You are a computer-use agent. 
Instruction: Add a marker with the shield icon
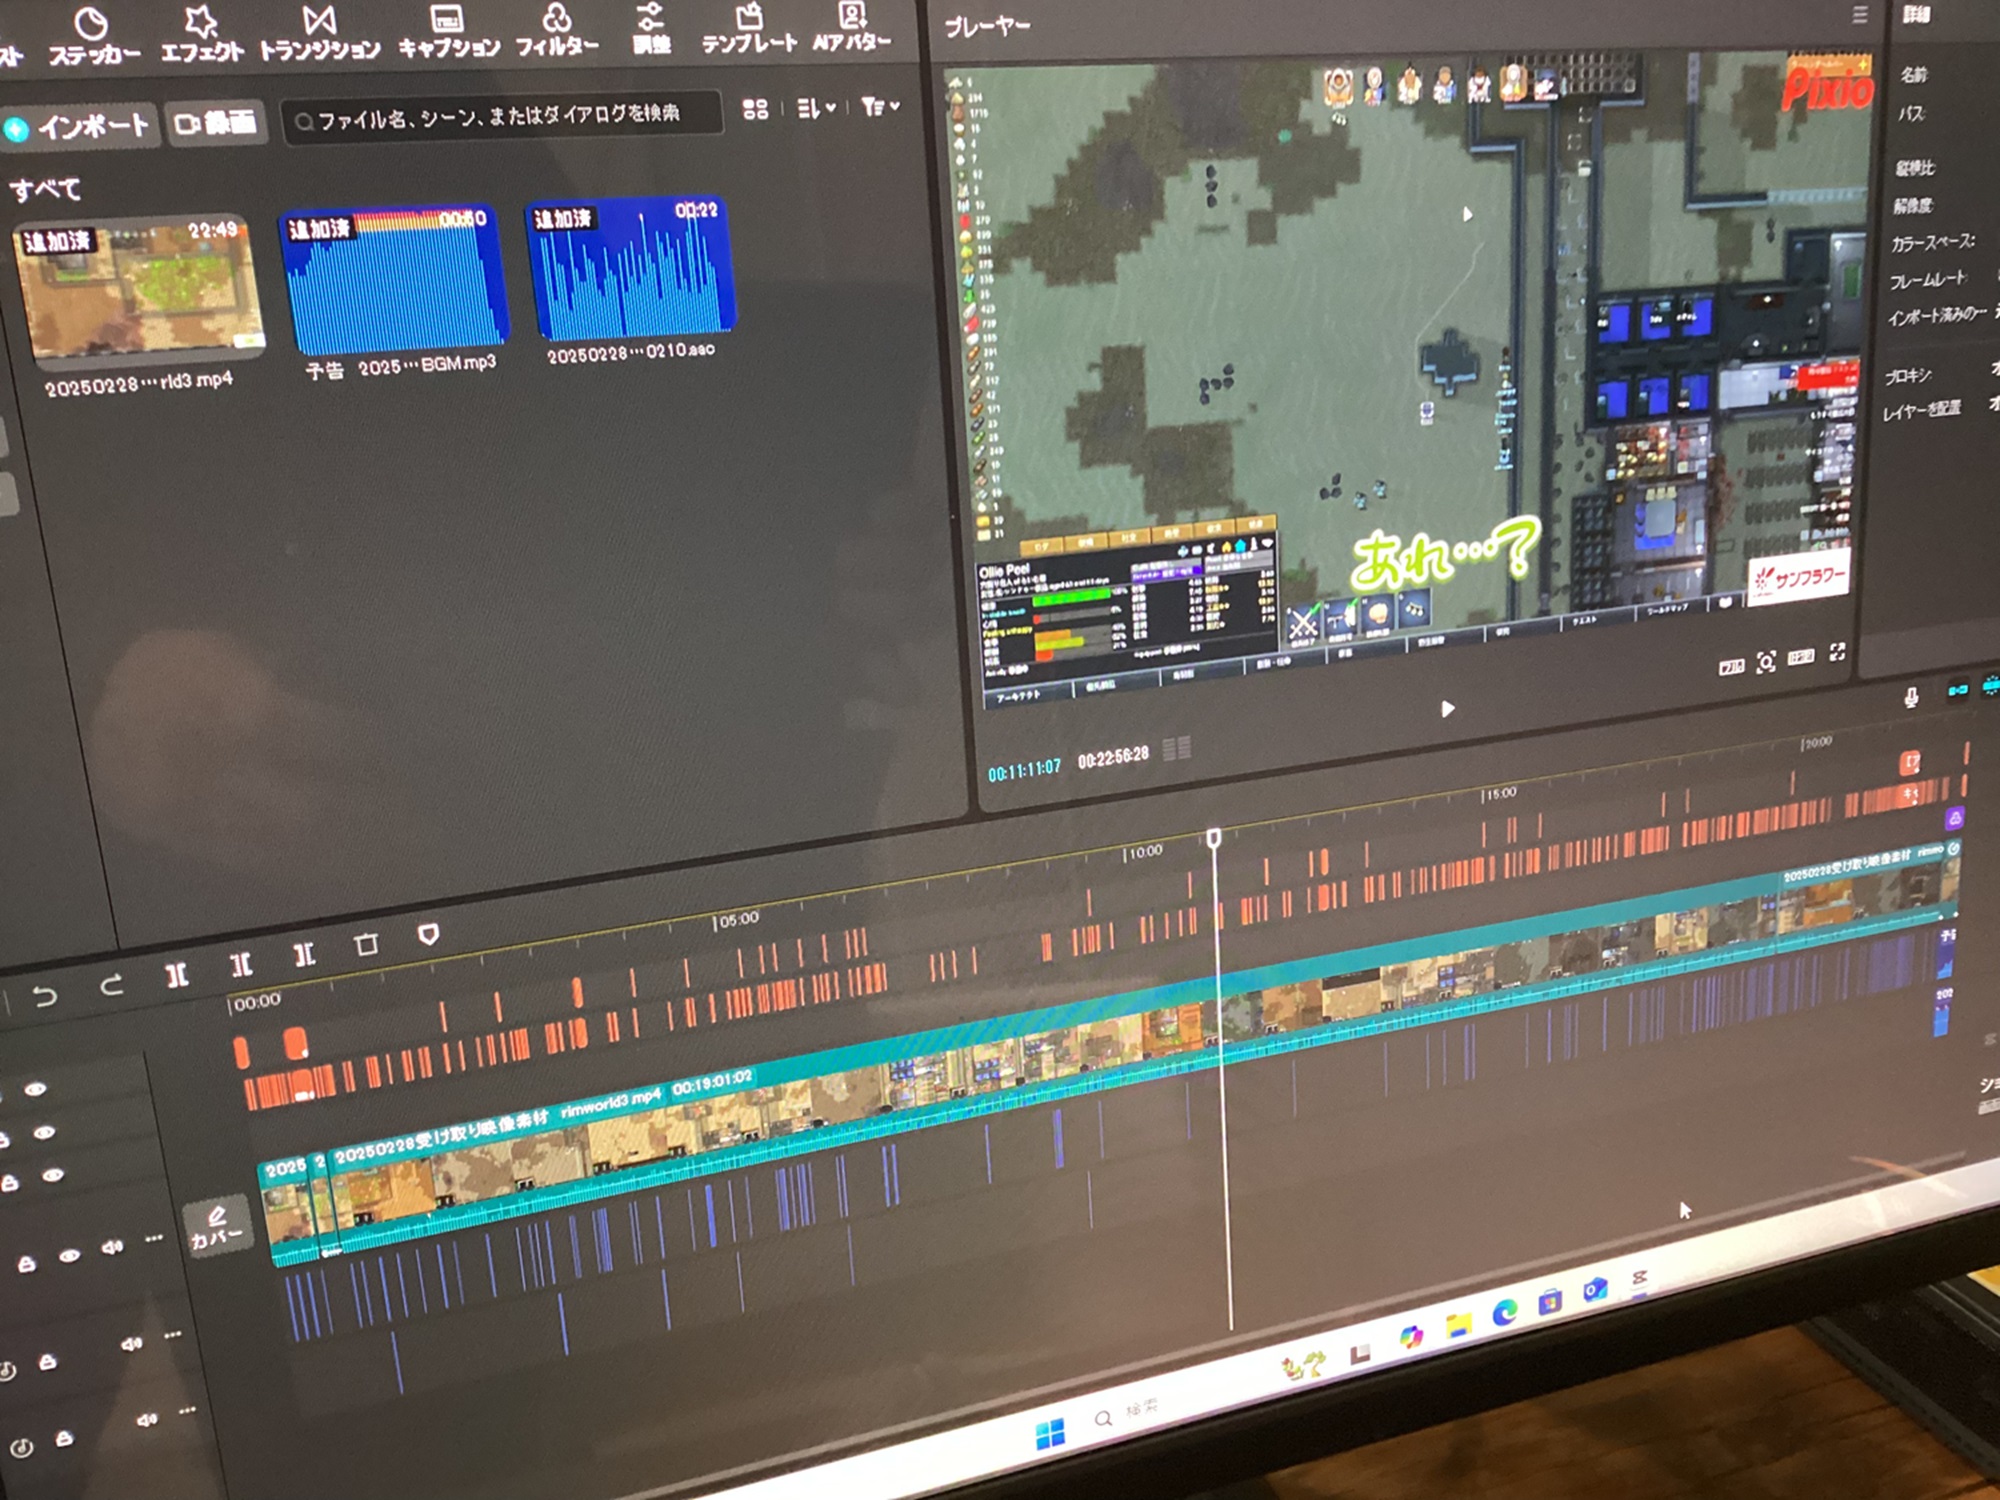[x=428, y=934]
